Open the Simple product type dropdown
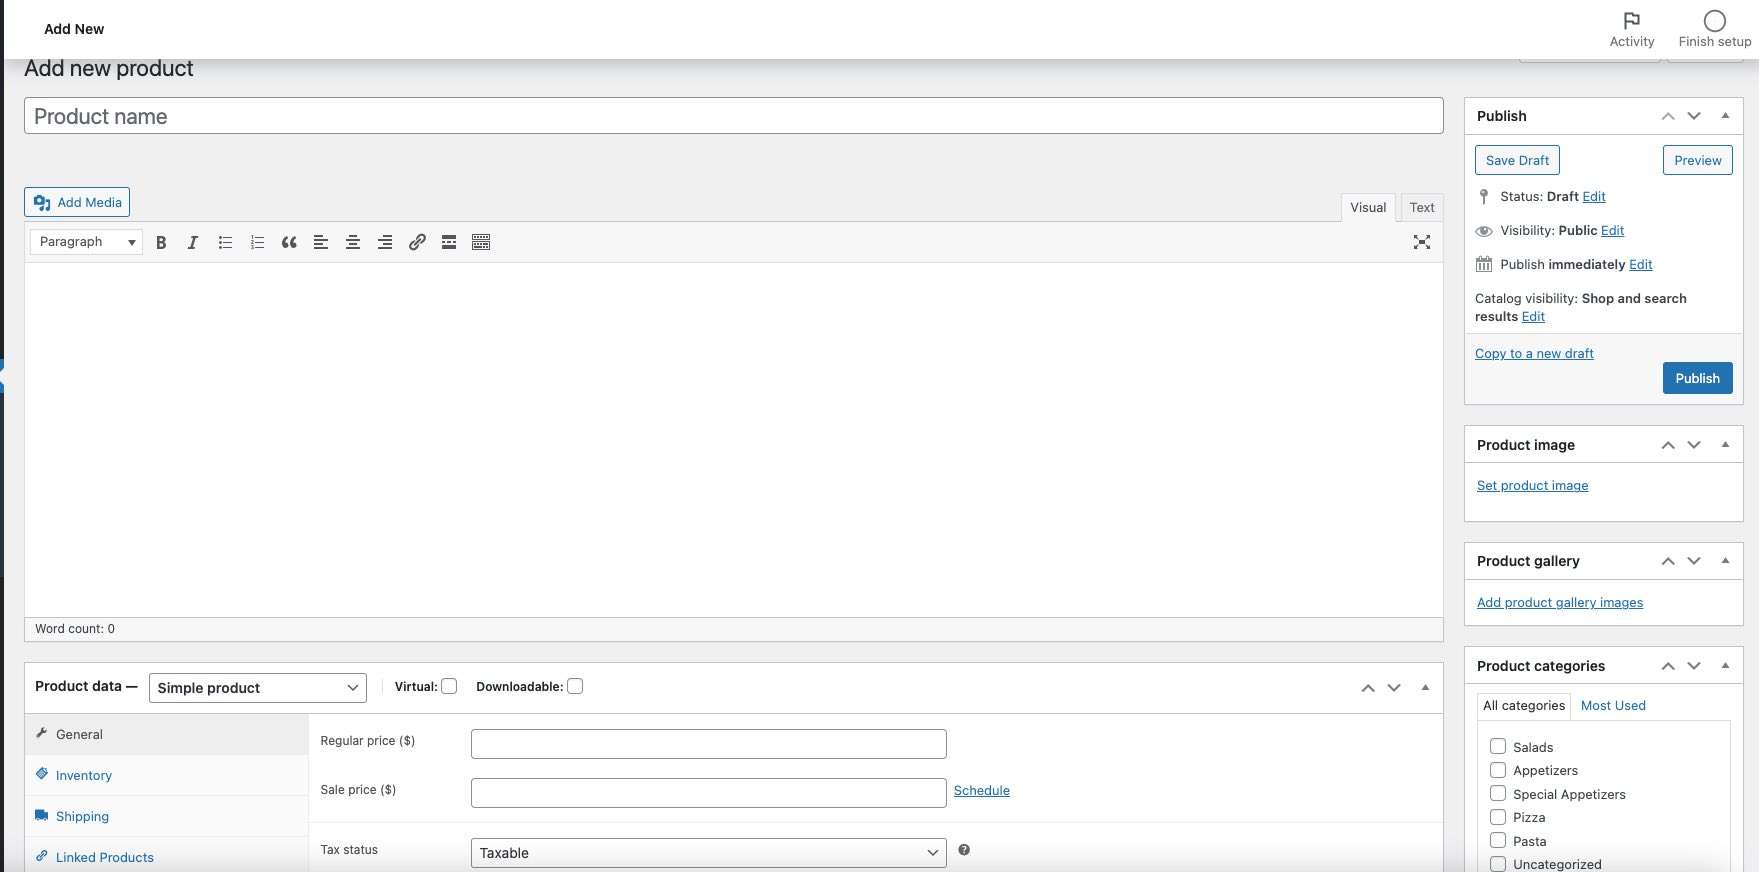Viewport: 1759px width, 872px height. coord(258,688)
